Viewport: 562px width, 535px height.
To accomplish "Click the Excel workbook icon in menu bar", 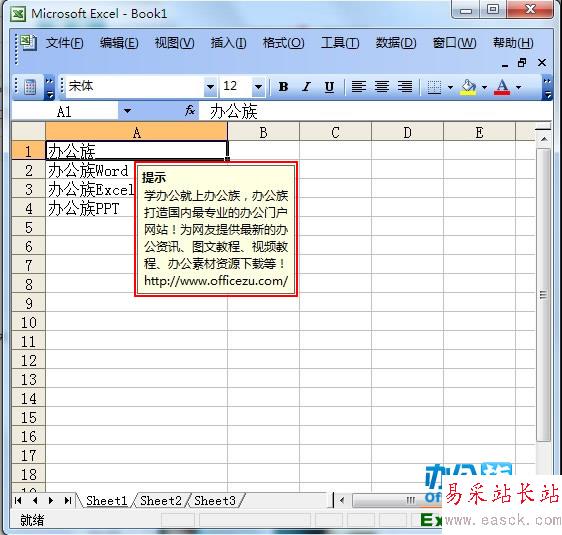I will (x=28, y=43).
